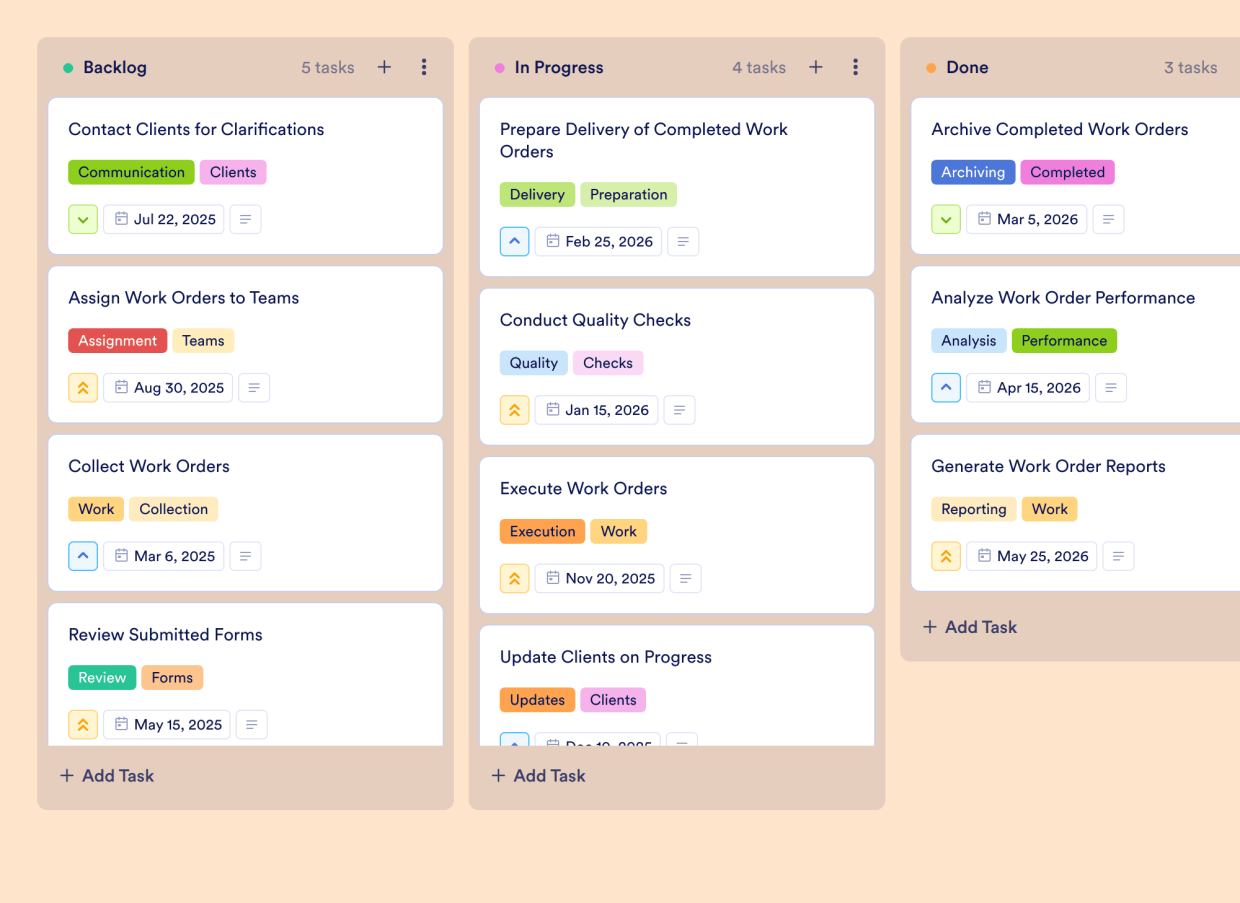Click Add Task at the bottom of Backlog
Viewport: 1240px width, 903px height.
coord(106,775)
